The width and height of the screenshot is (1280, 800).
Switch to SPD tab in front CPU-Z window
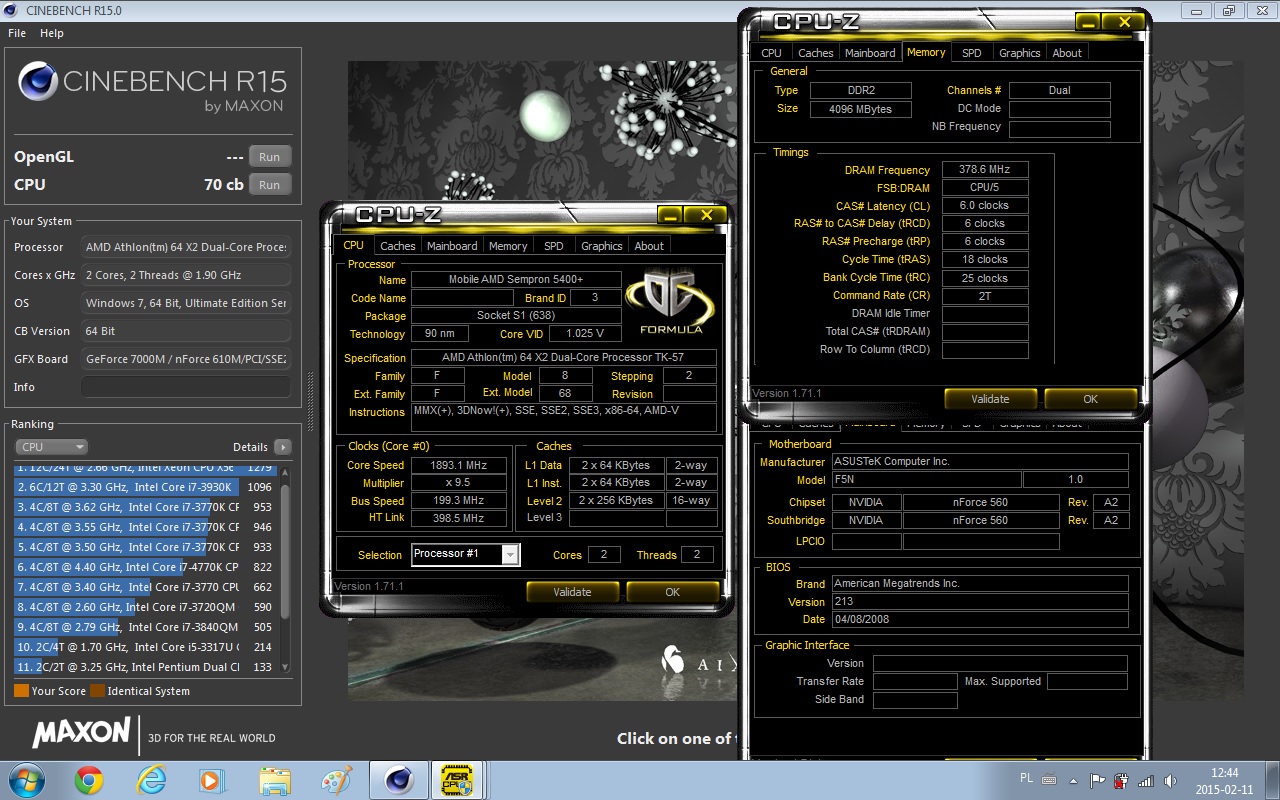tap(554, 246)
